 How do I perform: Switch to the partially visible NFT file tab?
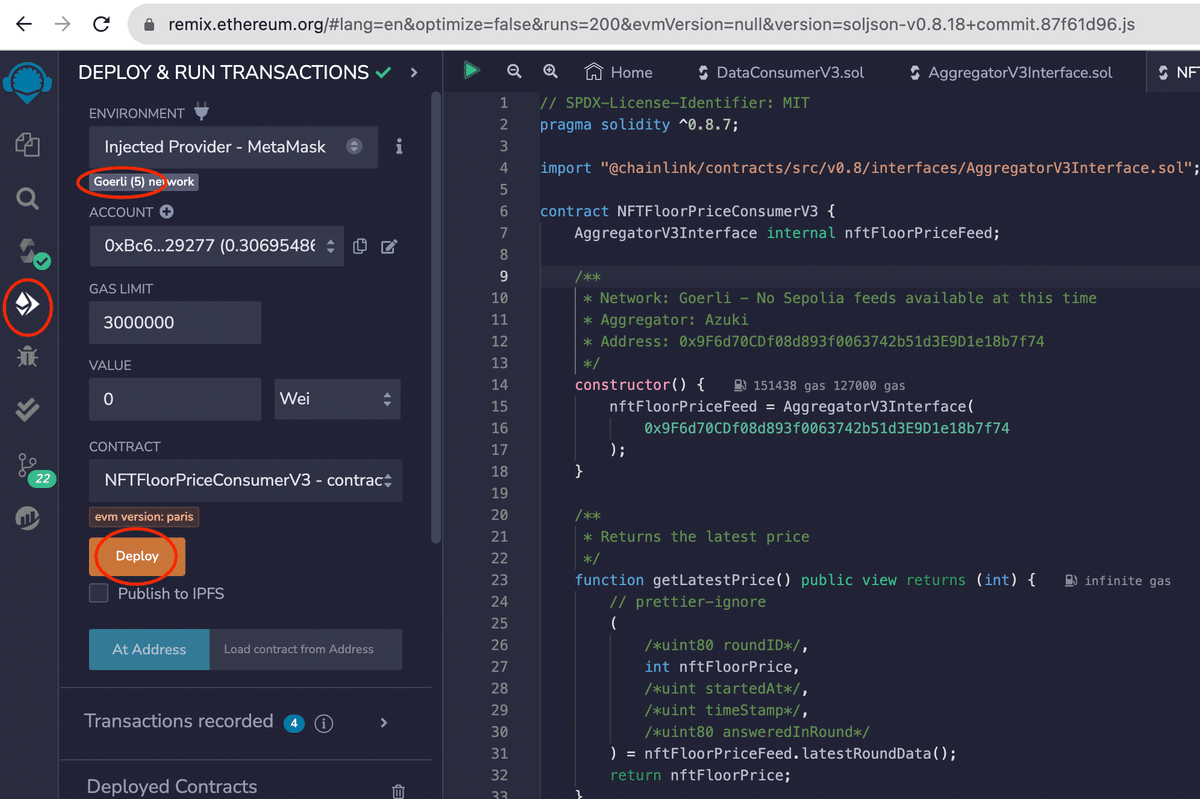tap(1176, 72)
